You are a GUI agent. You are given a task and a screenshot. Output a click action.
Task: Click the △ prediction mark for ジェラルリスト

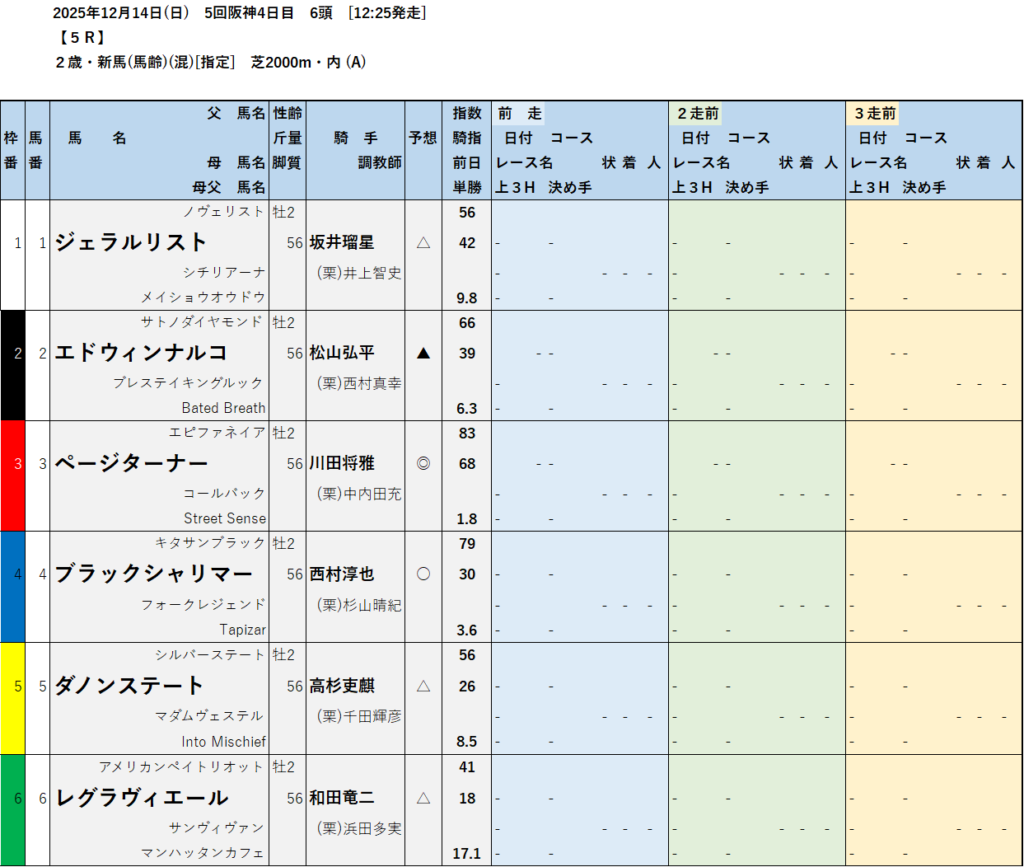pos(423,242)
